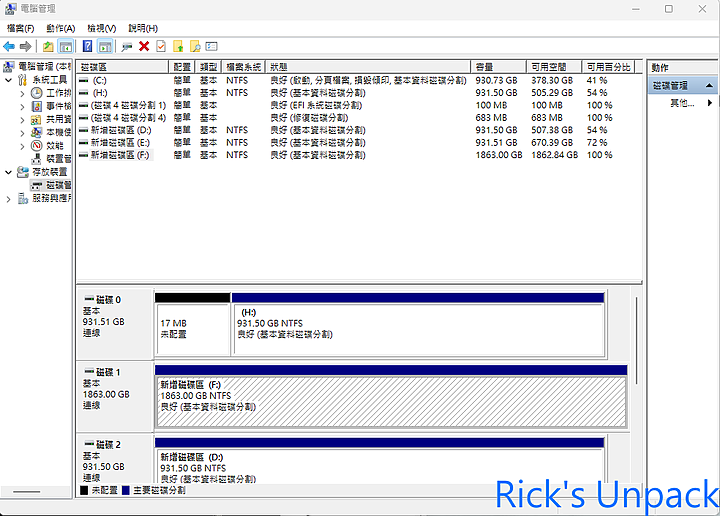The height and width of the screenshot is (516, 720).
Task: Collapse 磁碟管理 section in 動作 pane
Action: 709,85
